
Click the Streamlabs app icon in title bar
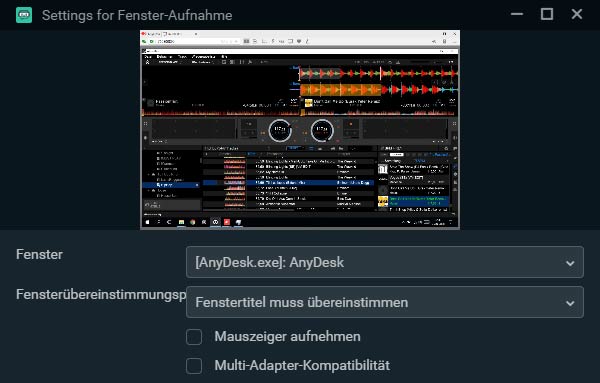(x=24, y=15)
